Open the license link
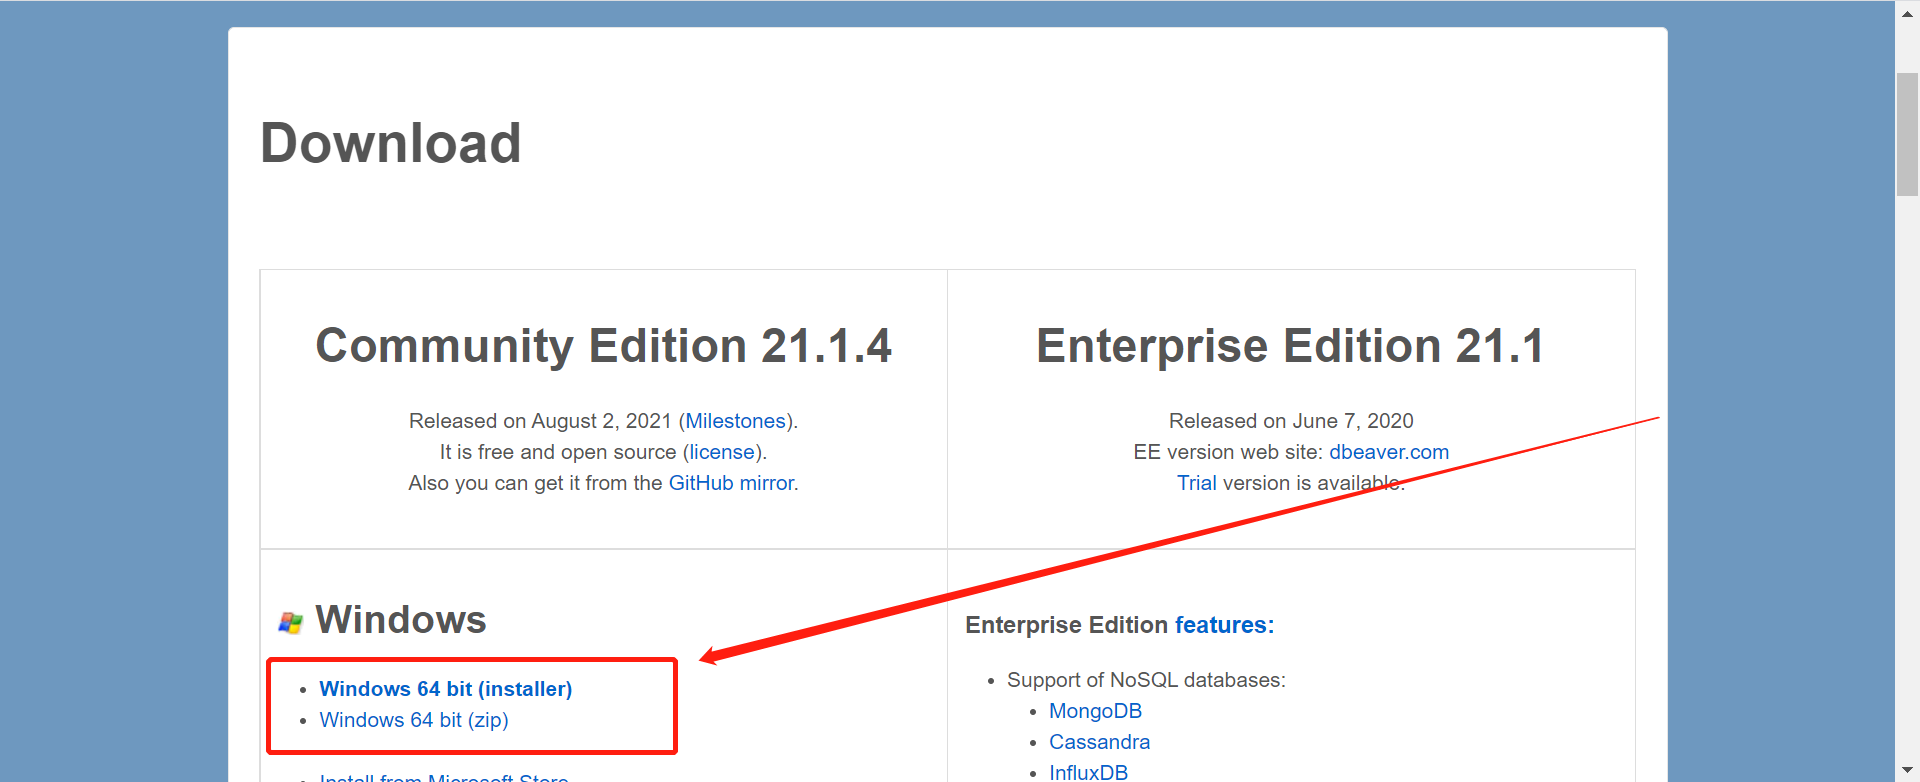 point(722,452)
